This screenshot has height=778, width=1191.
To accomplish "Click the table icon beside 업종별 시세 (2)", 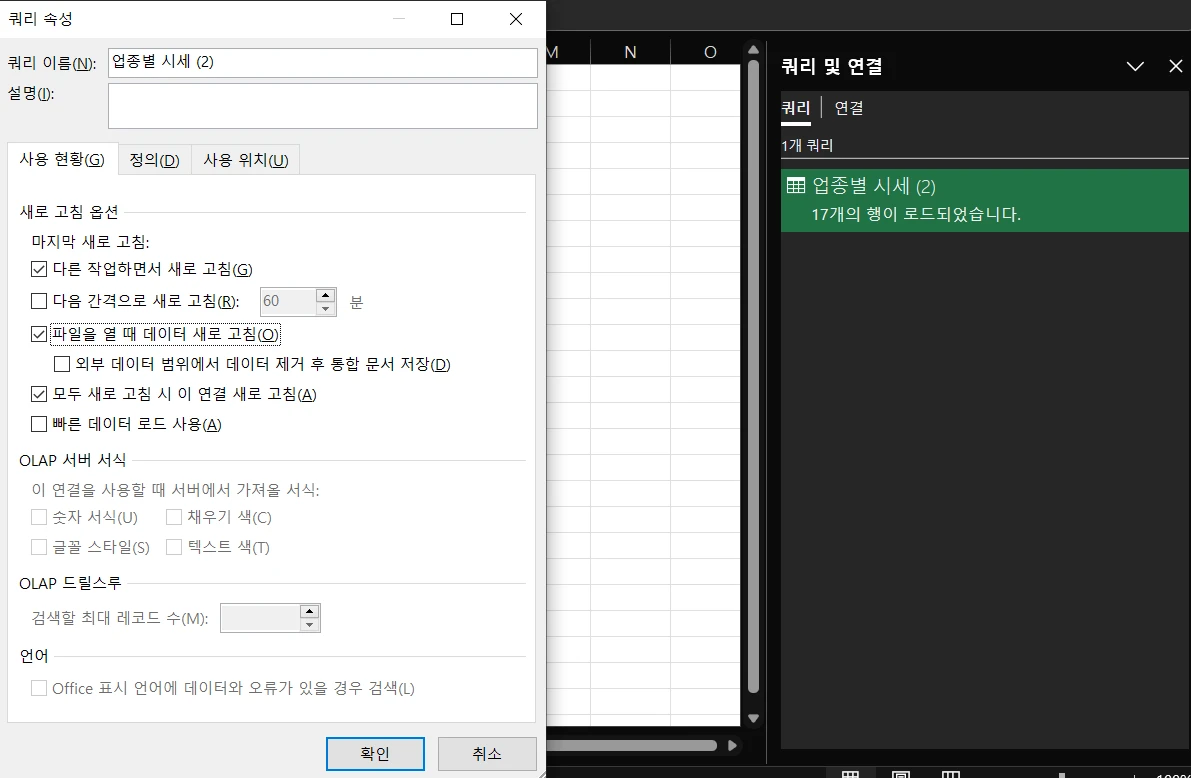I will [x=796, y=185].
